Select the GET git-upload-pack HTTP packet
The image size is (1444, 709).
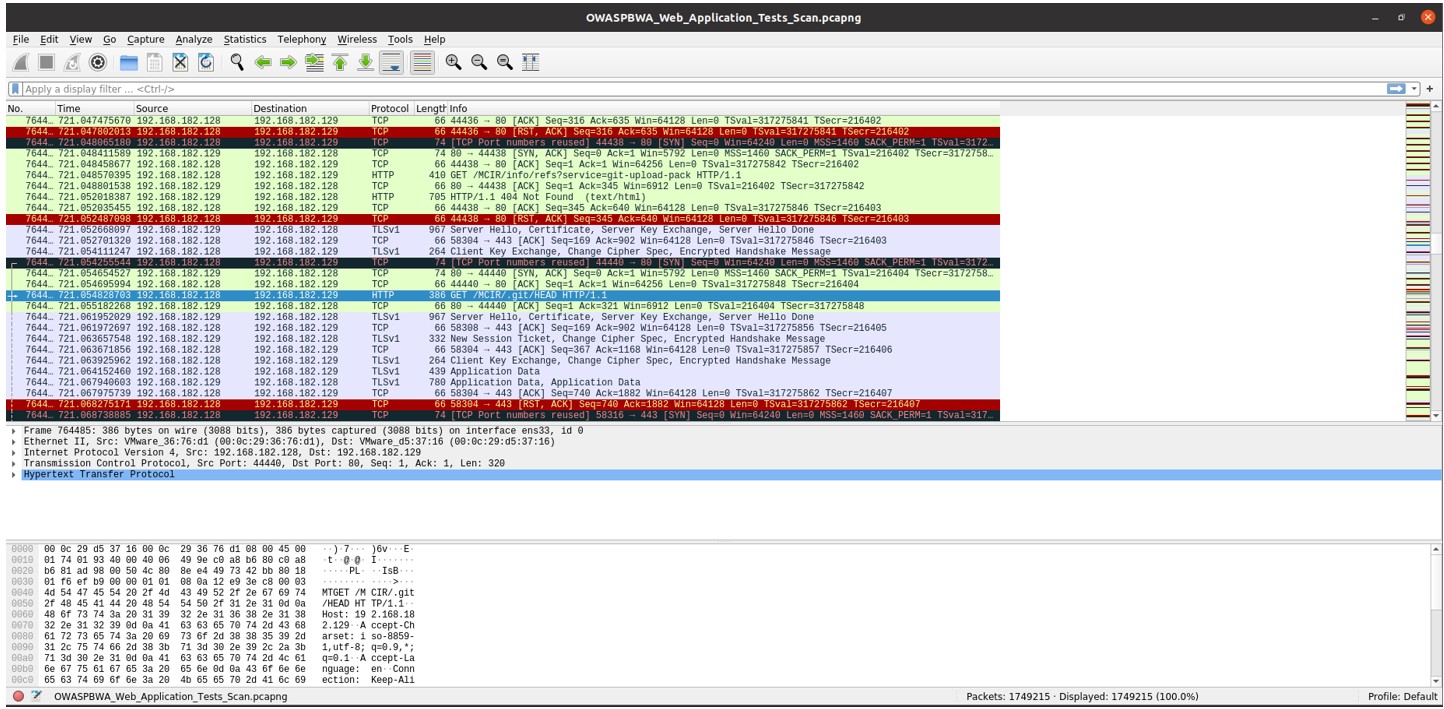click(503, 175)
